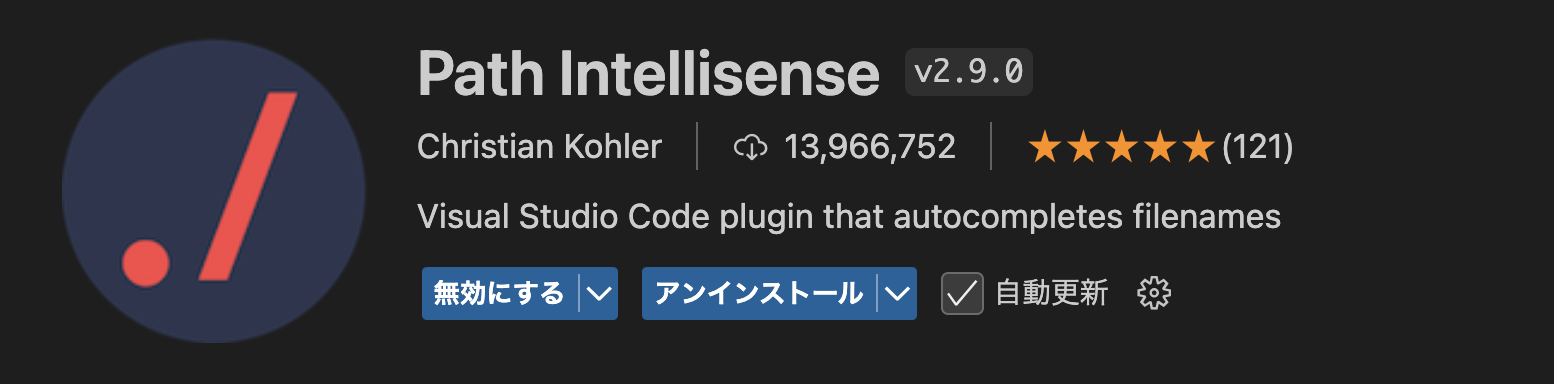Expand the arrow beside アンインストール
Viewport: 1554px width, 384px height.
point(898,294)
